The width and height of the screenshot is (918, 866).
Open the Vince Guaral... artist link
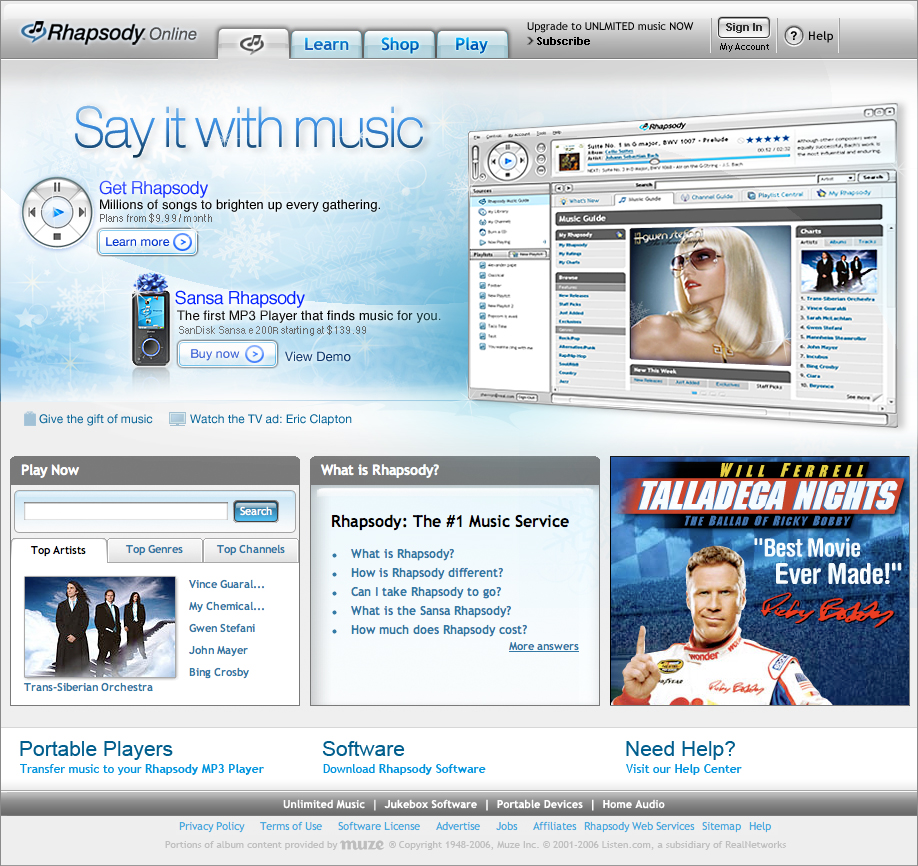click(227, 584)
